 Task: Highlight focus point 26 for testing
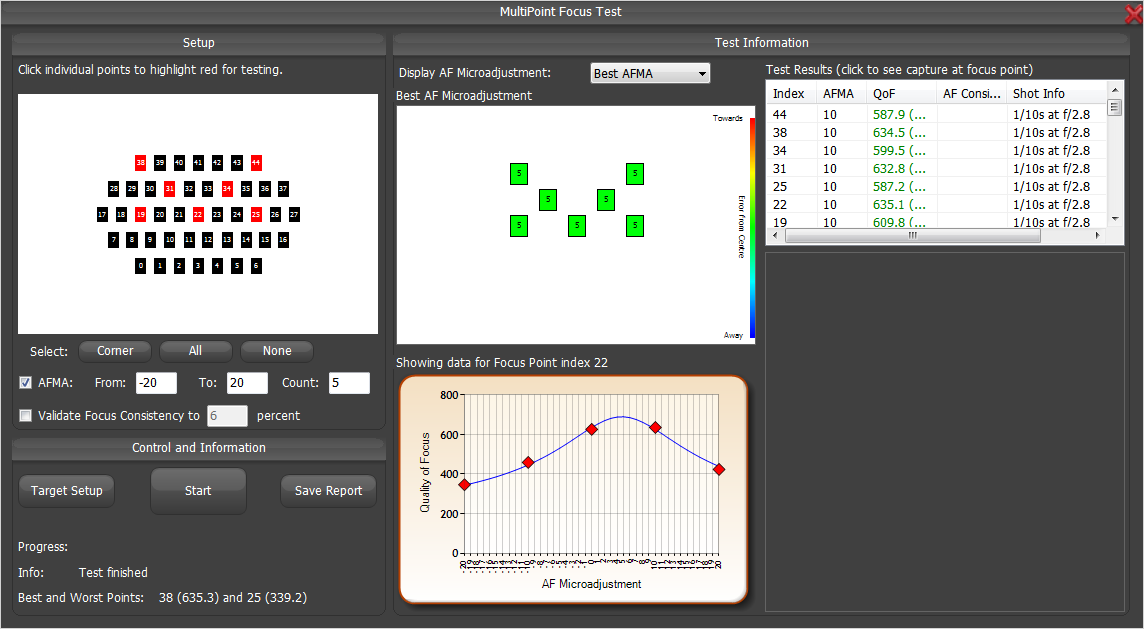[275, 215]
